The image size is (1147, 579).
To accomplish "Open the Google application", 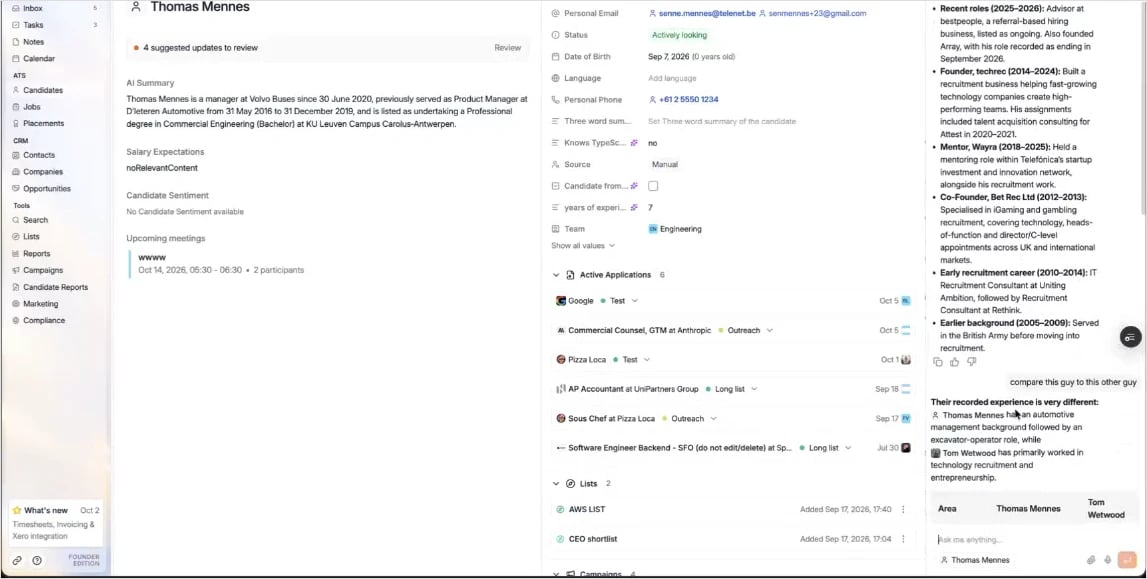I will pos(581,300).
